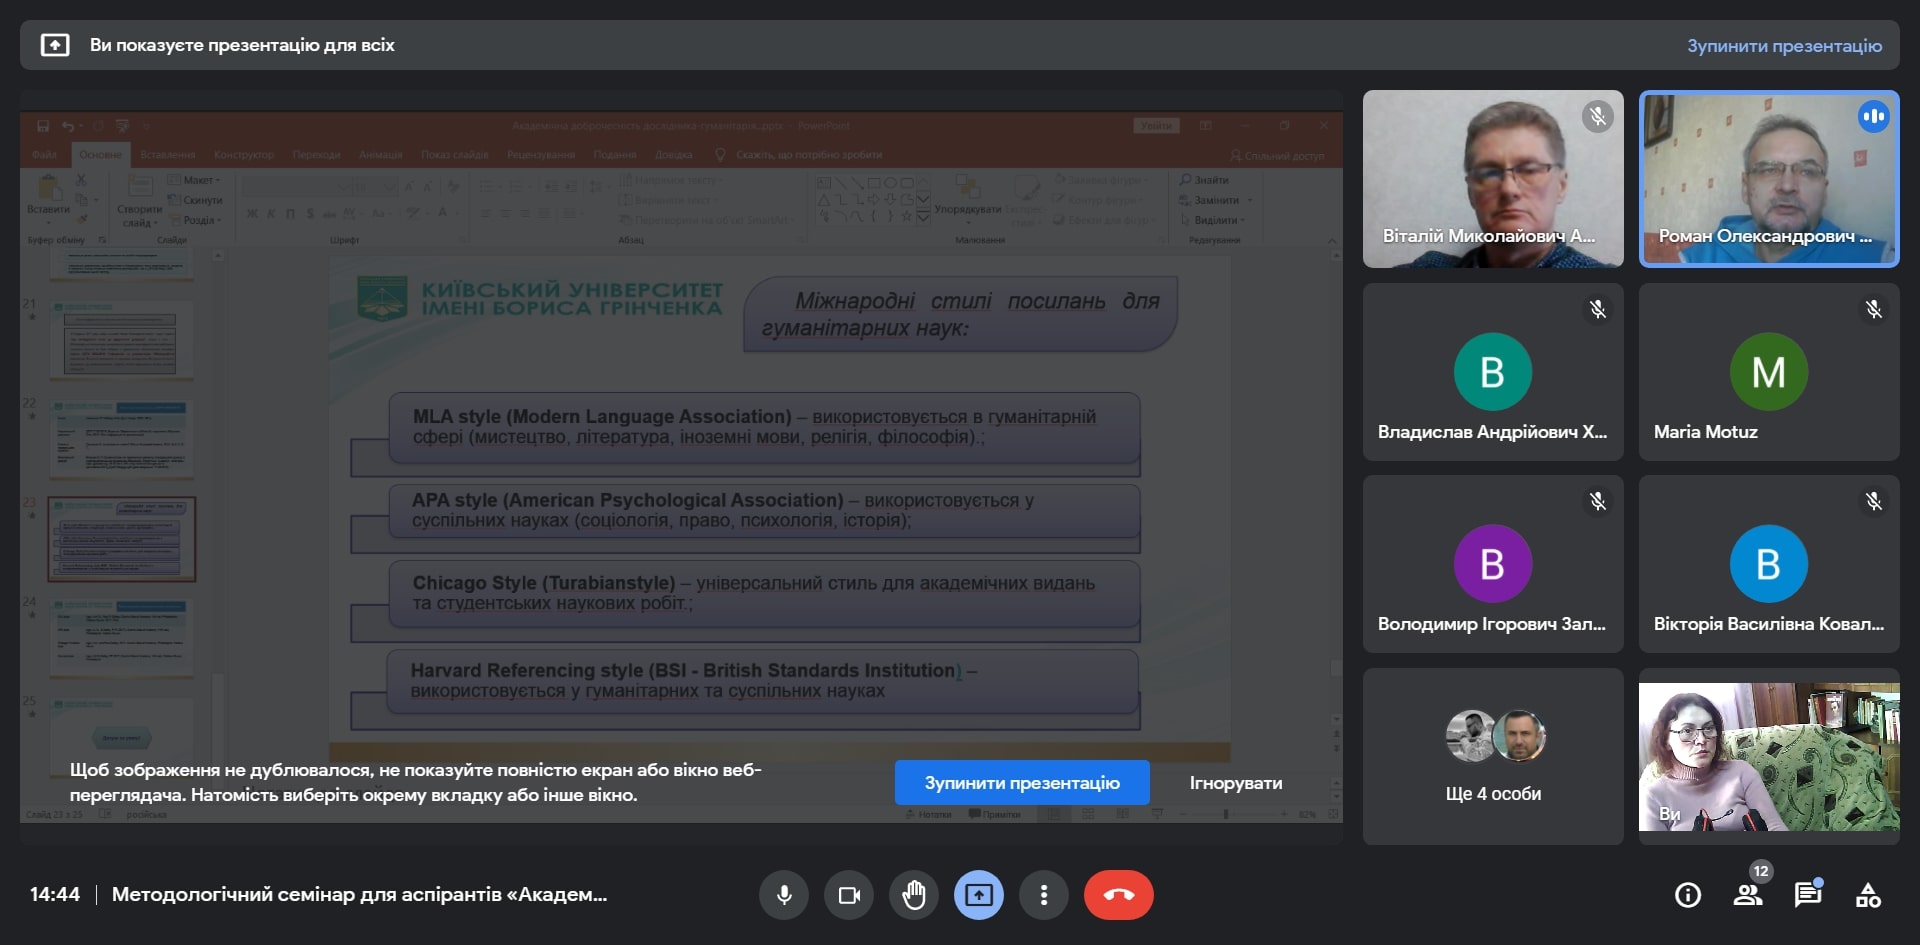Mute the microphone in Google Meet
This screenshot has height=945, width=1920.
(x=784, y=895)
